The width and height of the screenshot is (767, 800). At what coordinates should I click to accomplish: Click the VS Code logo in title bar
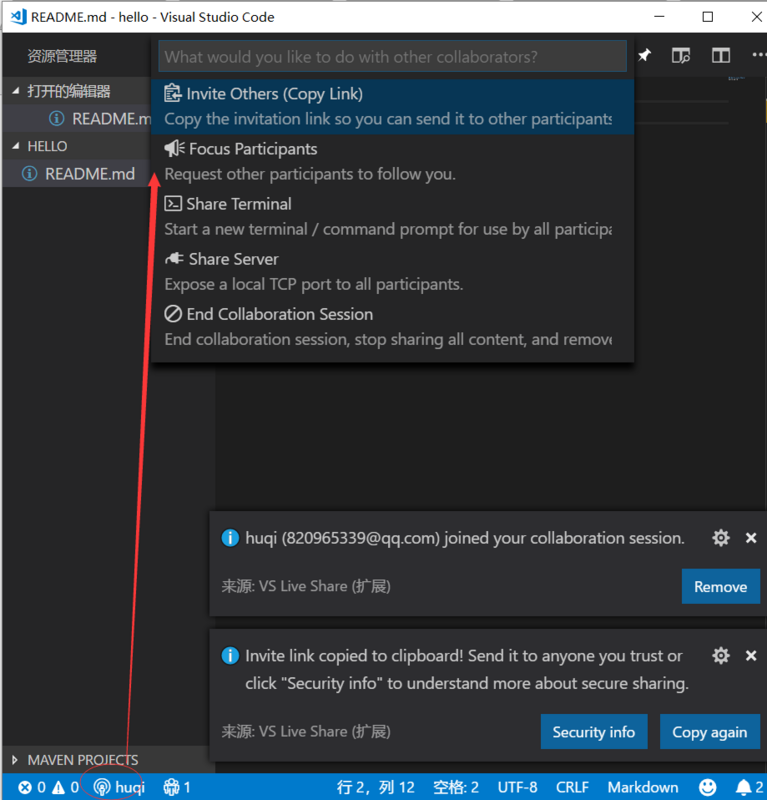(19, 17)
